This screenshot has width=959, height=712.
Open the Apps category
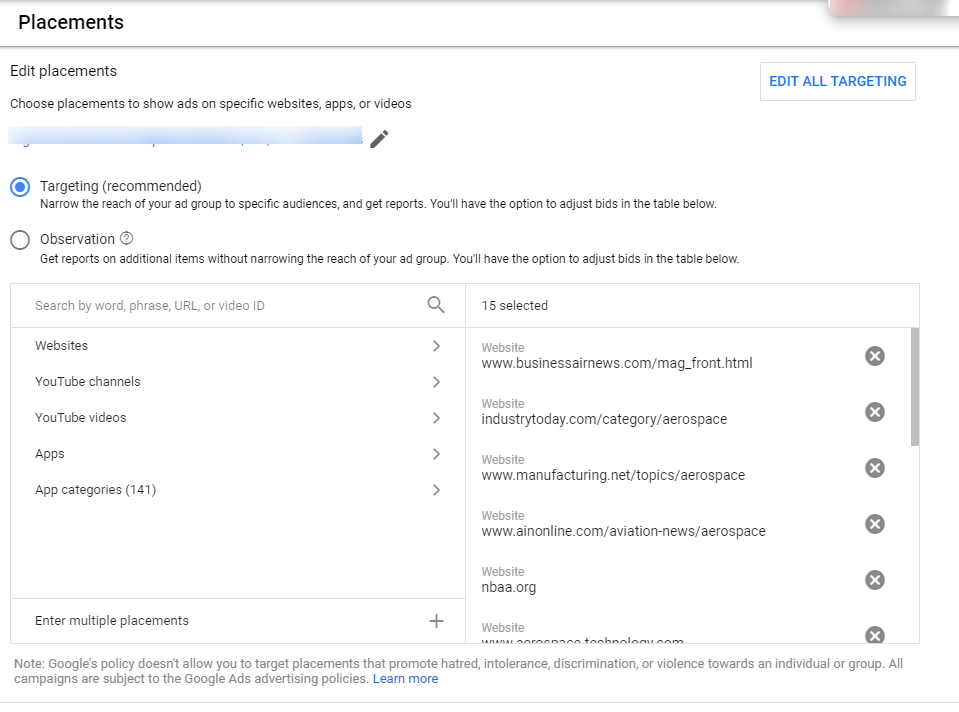coord(237,454)
